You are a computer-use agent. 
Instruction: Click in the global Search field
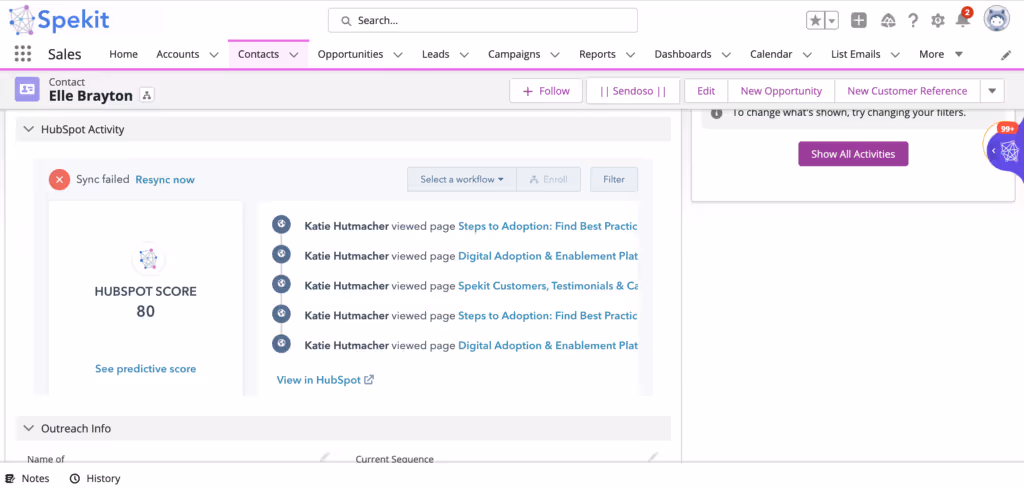coord(483,20)
